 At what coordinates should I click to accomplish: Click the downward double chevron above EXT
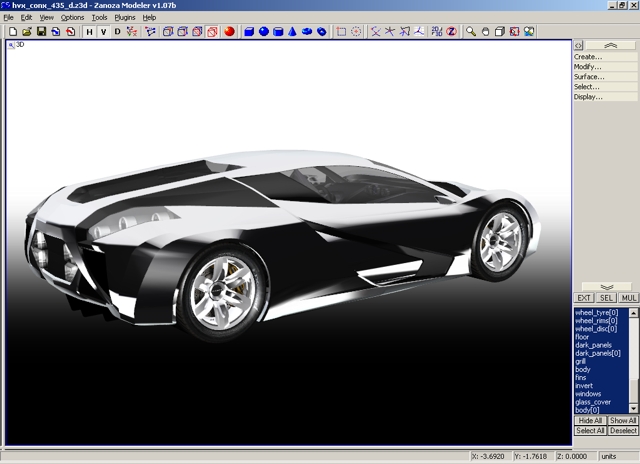pyautogui.click(x=607, y=287)
